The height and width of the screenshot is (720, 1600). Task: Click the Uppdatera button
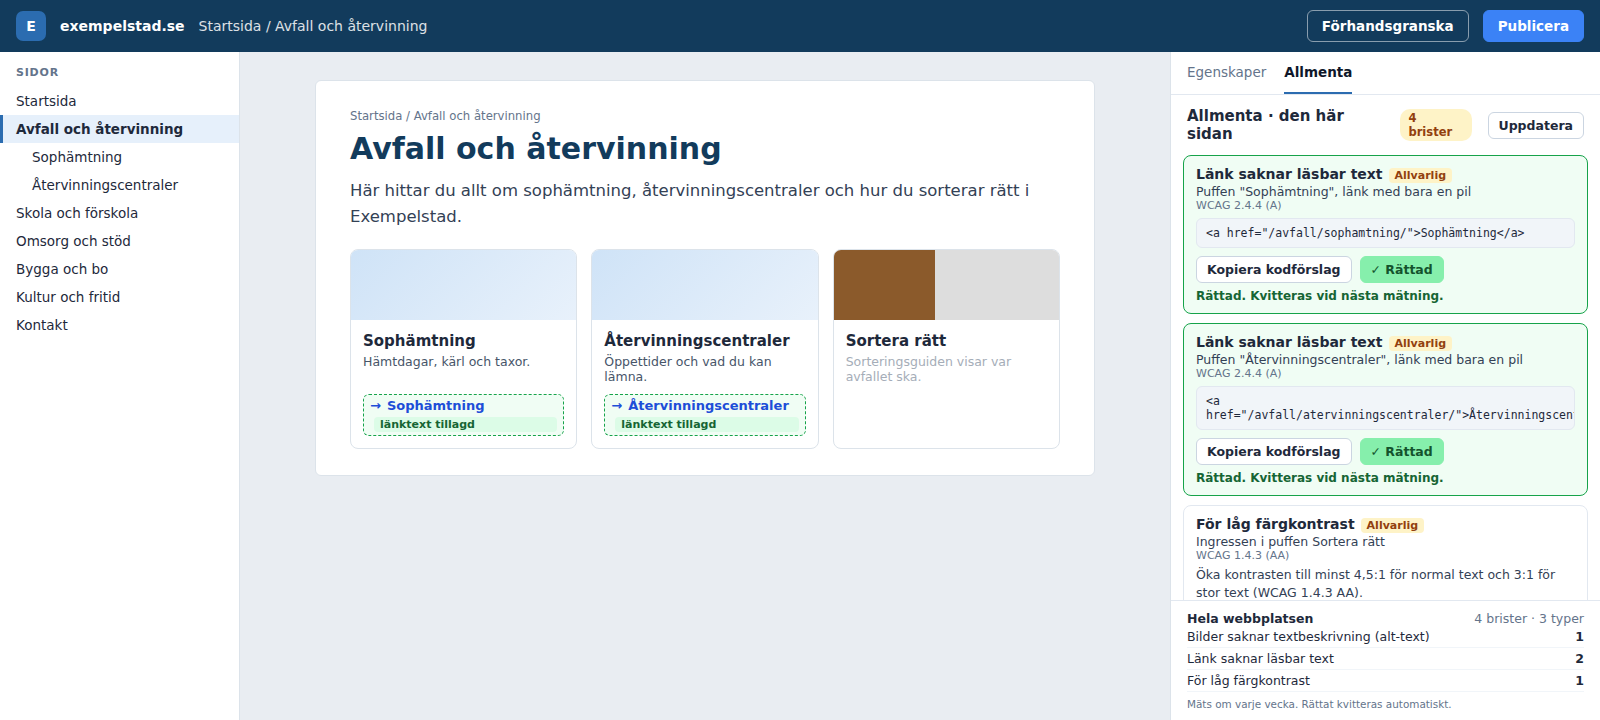[x=1535, y=125]
